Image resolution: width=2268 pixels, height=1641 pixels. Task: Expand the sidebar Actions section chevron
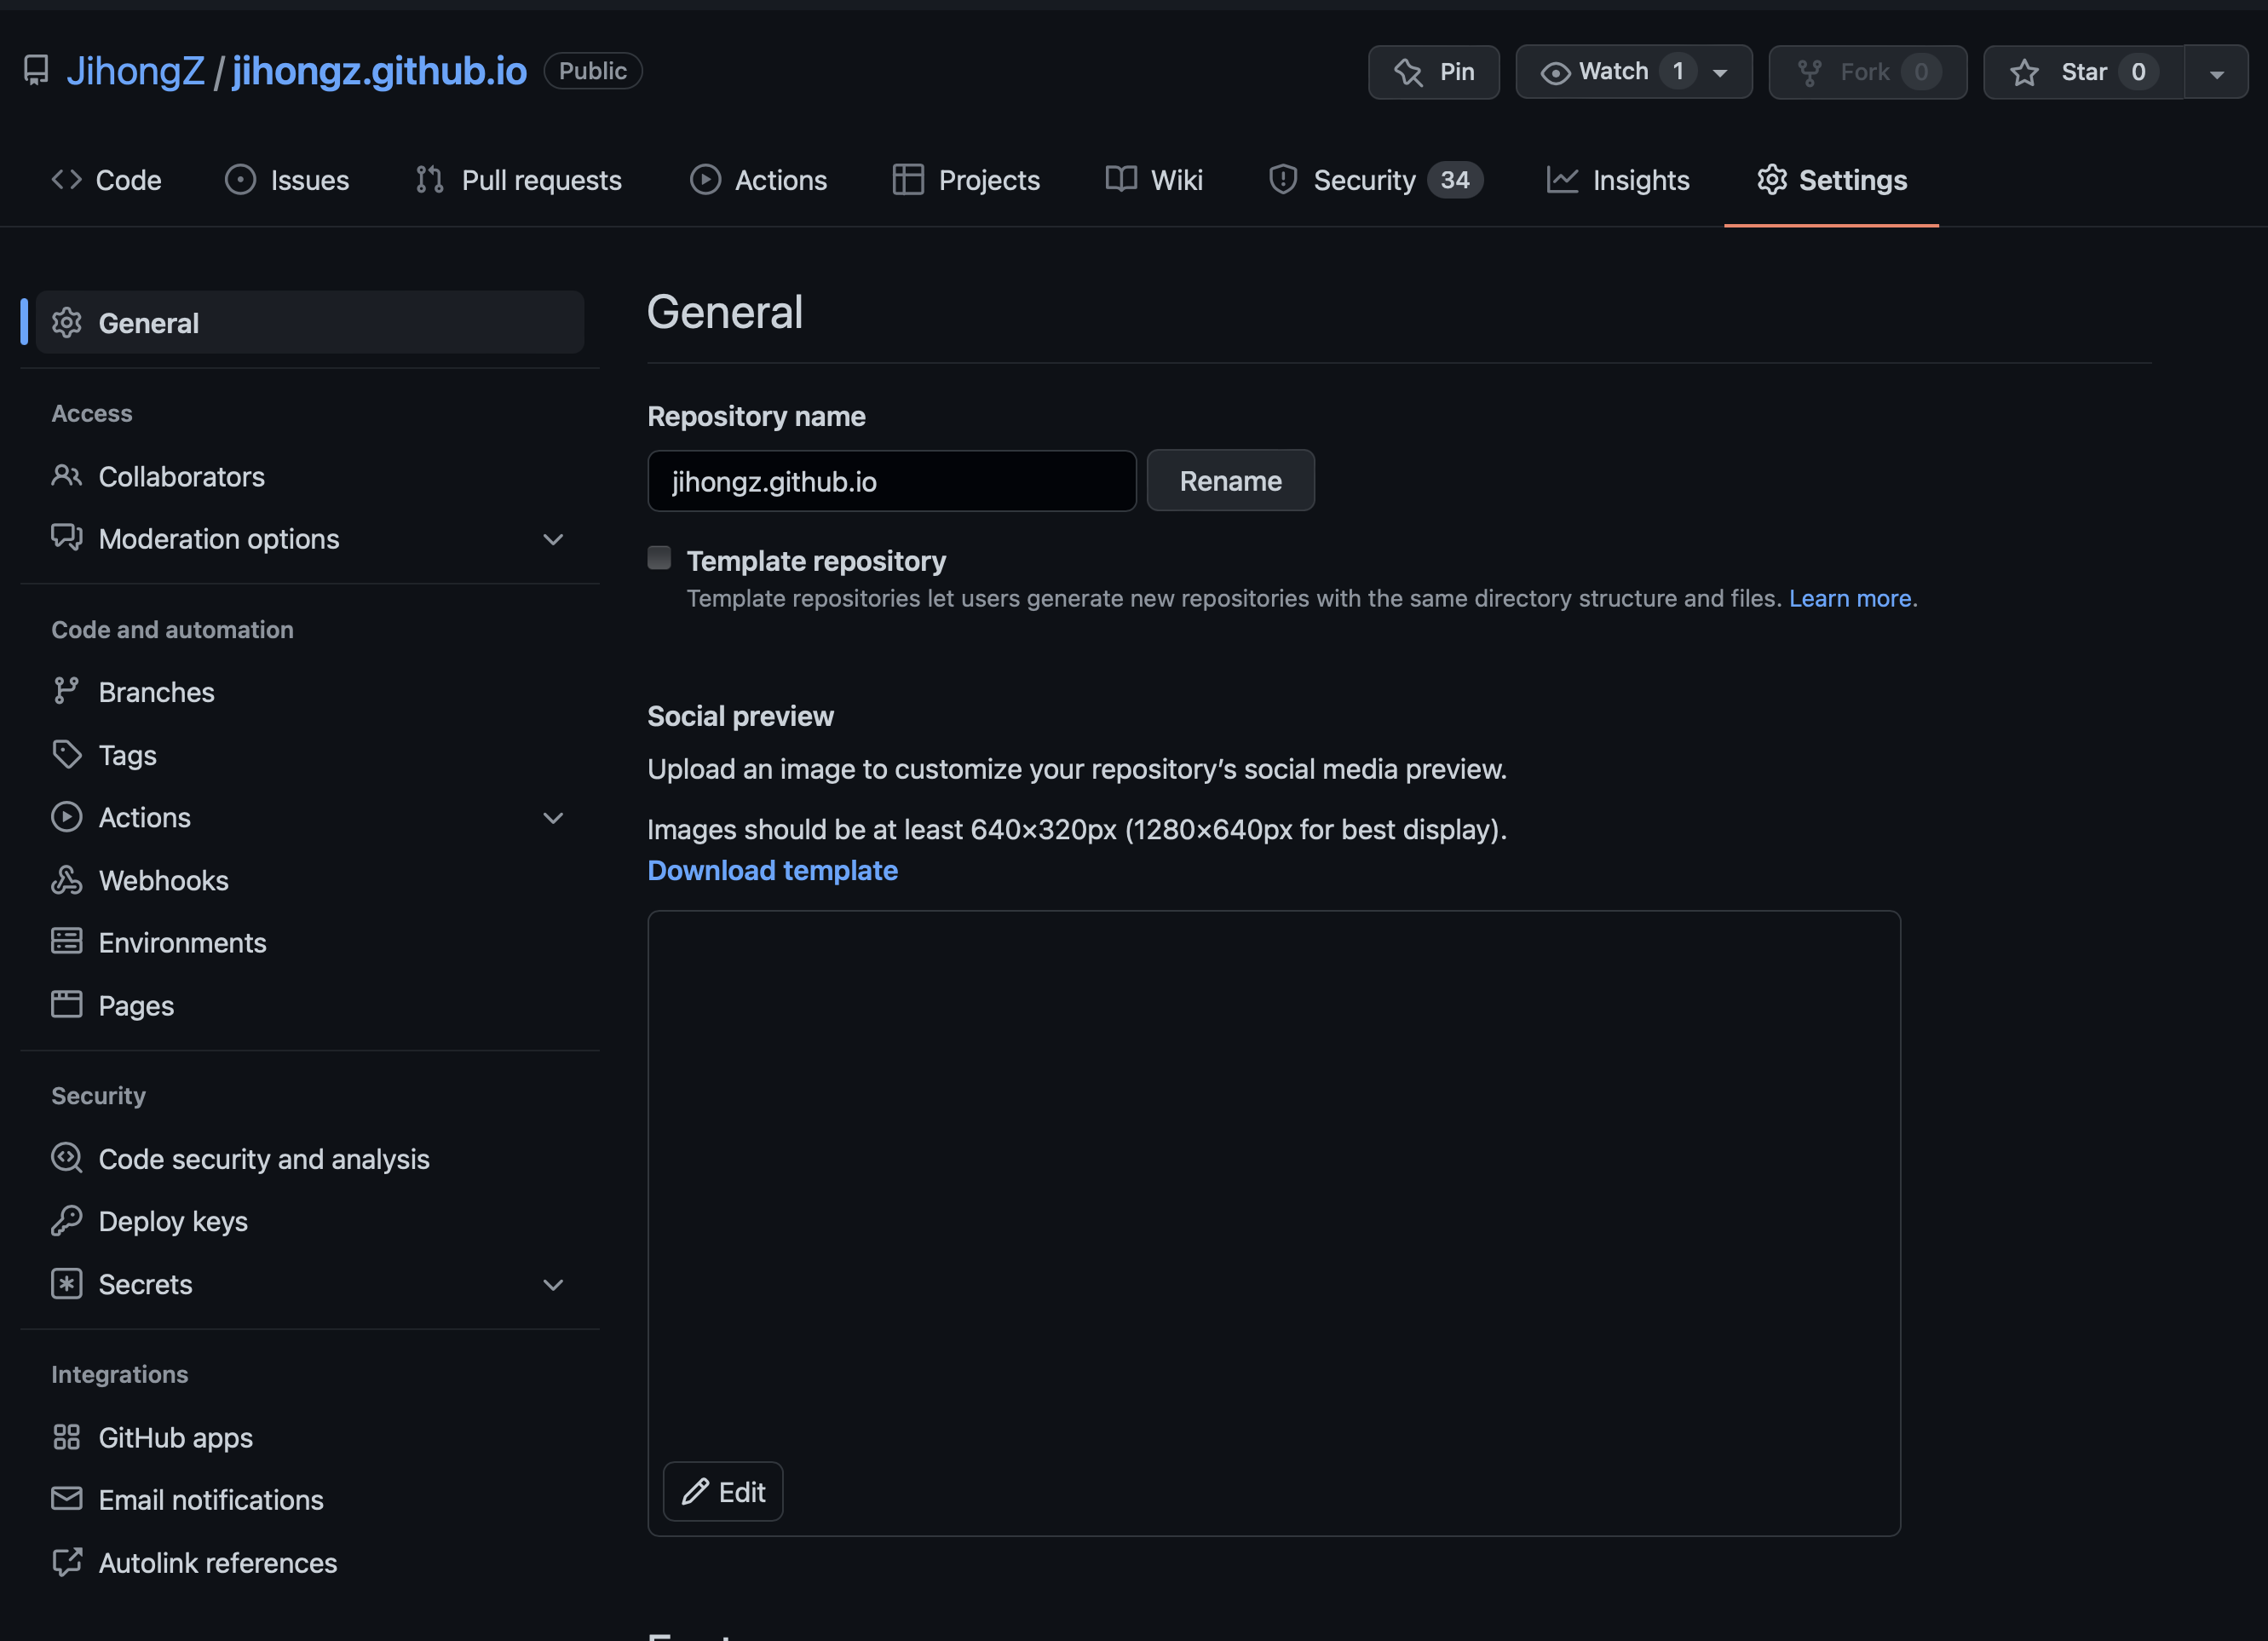pos(553,818)
